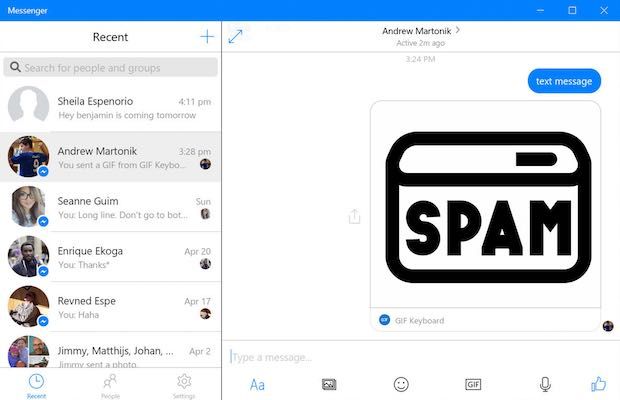This screenshot has height=400, width=620.
Task: Open the emoji smiley picker
Action: 401,384
